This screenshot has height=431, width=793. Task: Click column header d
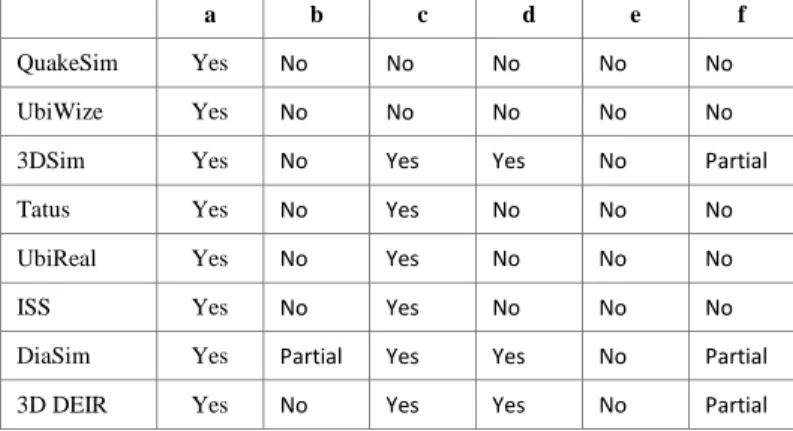(529, 14)
